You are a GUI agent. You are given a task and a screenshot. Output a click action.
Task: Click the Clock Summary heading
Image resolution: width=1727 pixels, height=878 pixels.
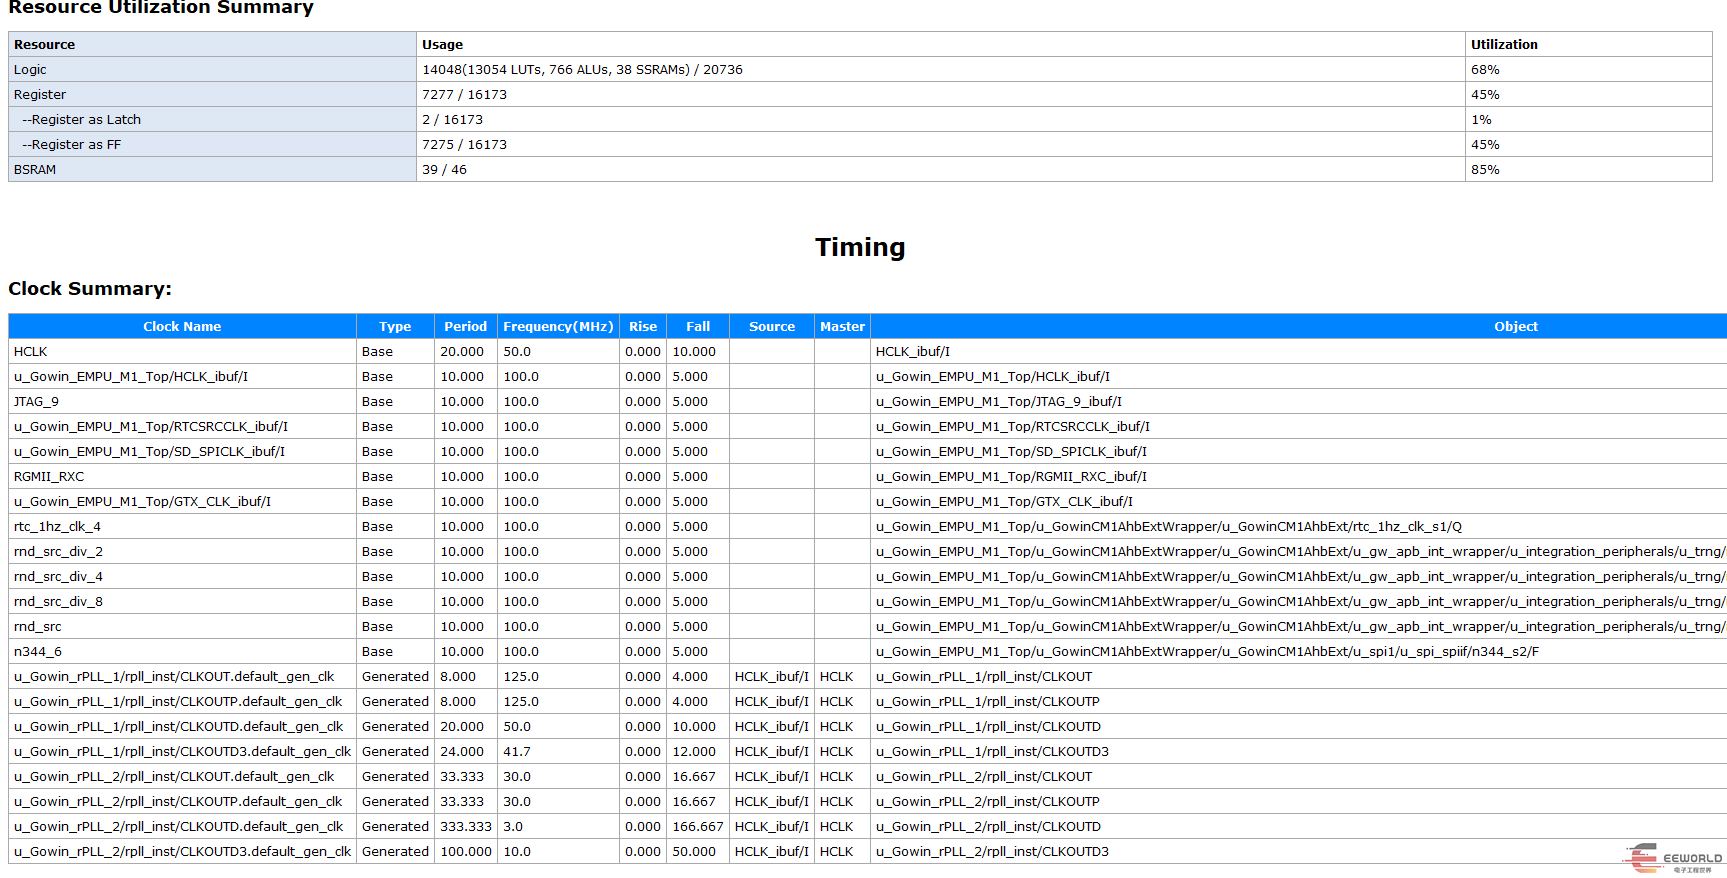point(90,289)
